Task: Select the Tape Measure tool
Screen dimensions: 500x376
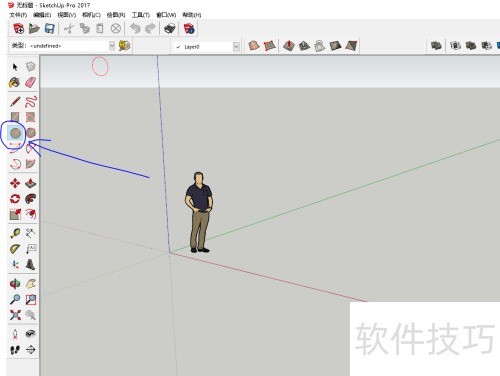Action: tap(15, 233)
